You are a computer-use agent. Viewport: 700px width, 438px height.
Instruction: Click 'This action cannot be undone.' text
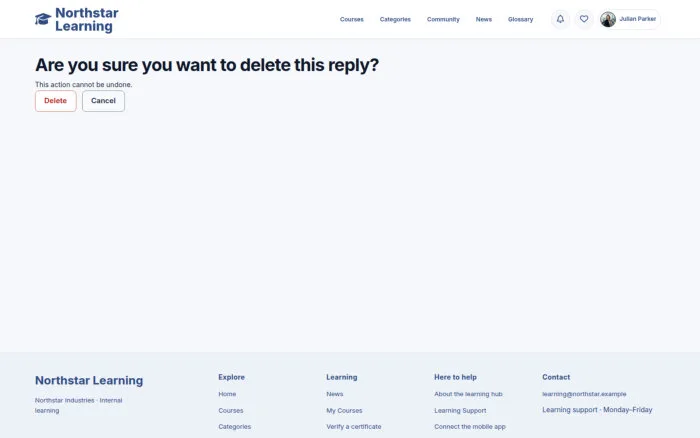pos(83,84)
